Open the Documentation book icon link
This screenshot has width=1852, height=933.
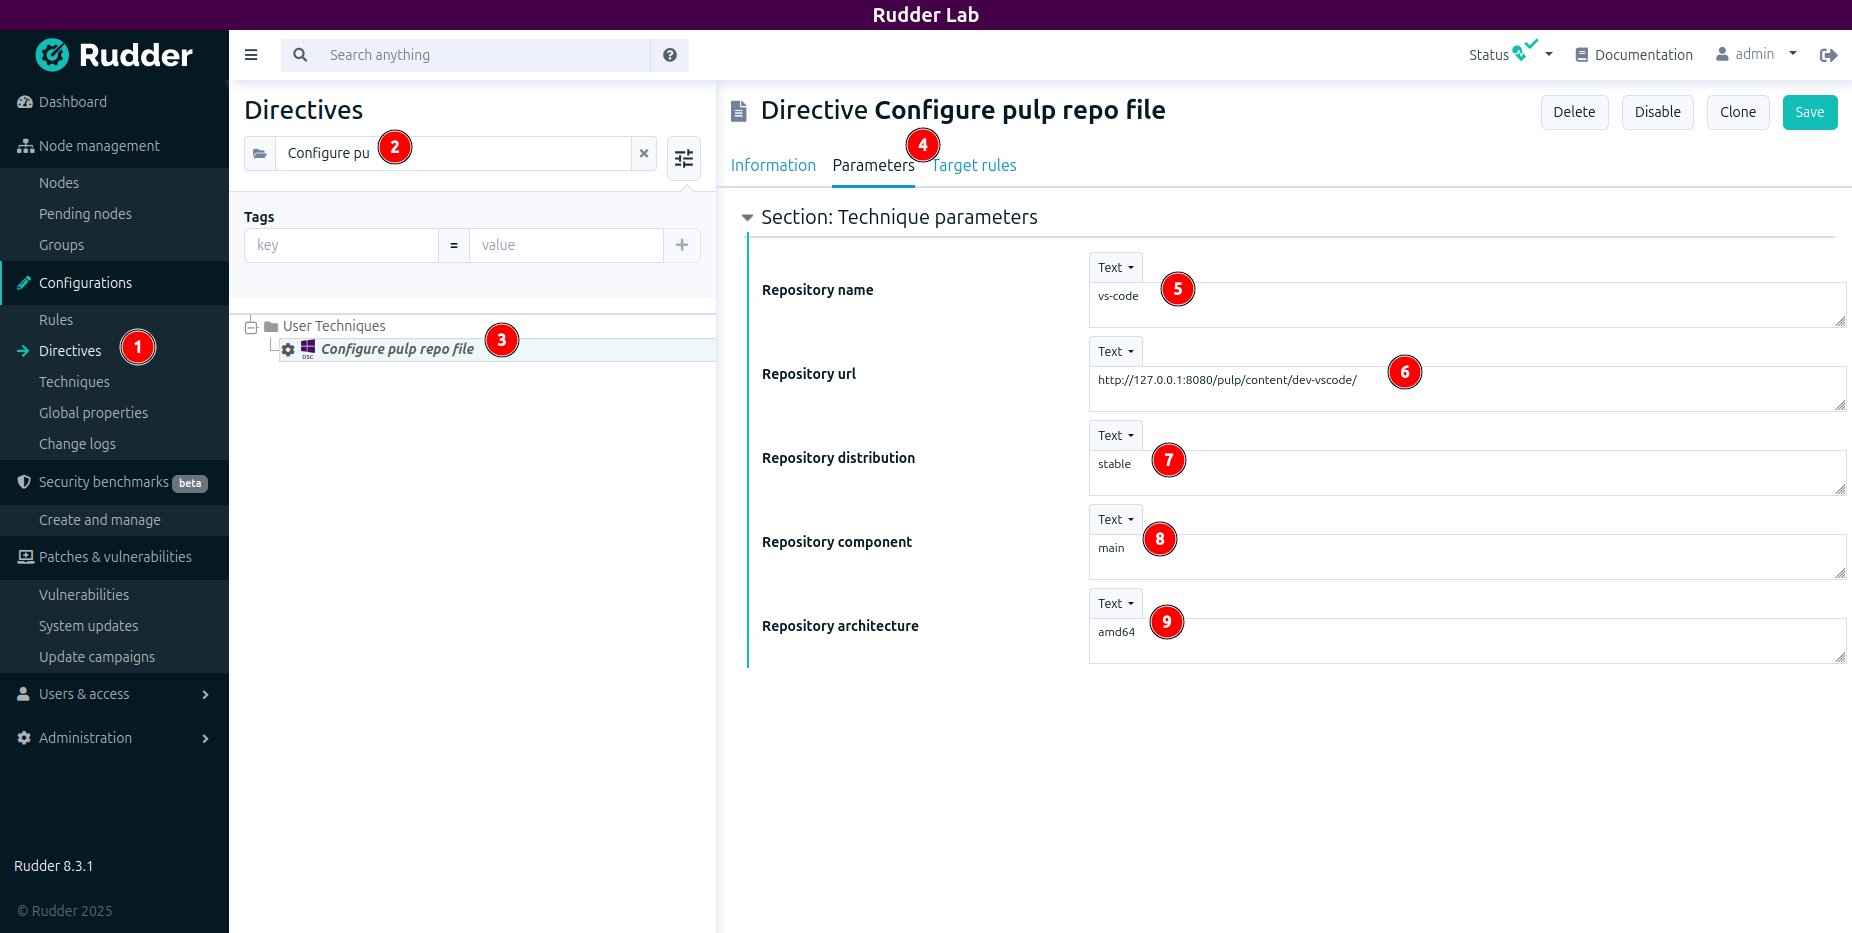pyautogui.click(x=1634, y=55)
